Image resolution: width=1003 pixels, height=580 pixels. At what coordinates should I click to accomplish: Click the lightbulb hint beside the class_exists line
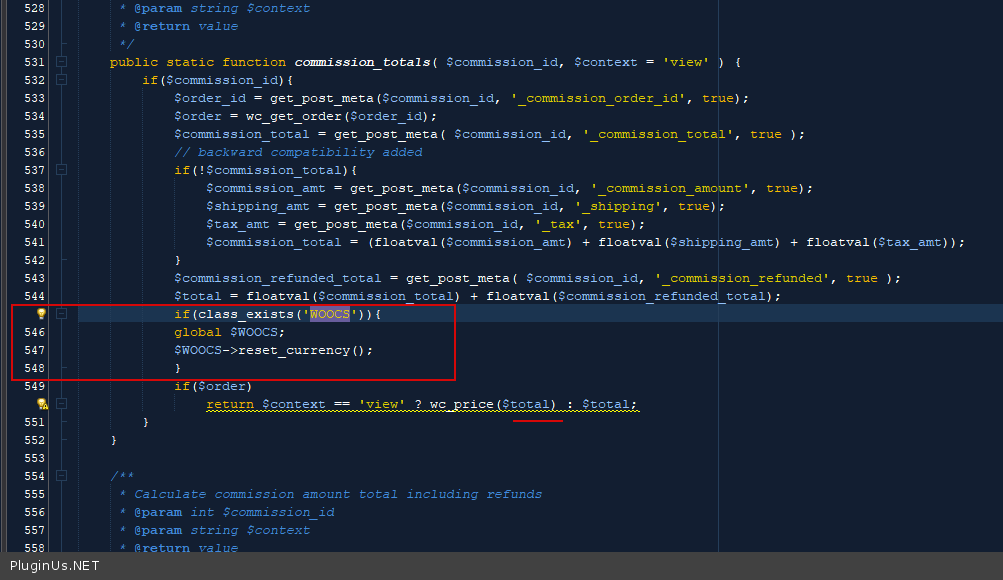pyautogui.click(x=42, y=314)
